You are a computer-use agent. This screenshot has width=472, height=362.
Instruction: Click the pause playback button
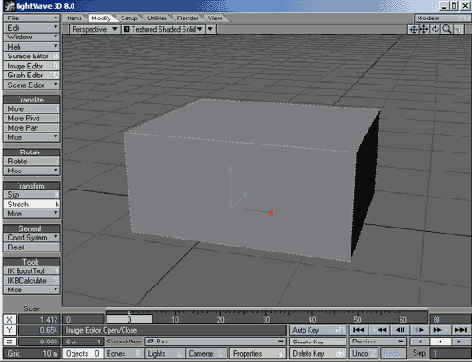(400, 330)
